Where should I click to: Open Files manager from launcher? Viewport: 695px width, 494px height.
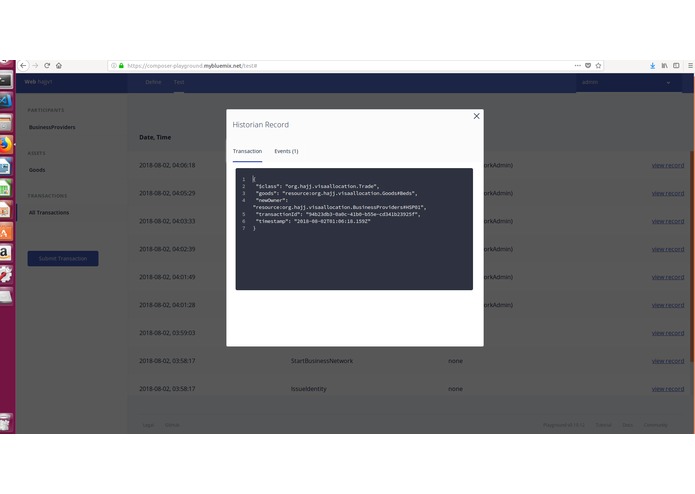6,123
